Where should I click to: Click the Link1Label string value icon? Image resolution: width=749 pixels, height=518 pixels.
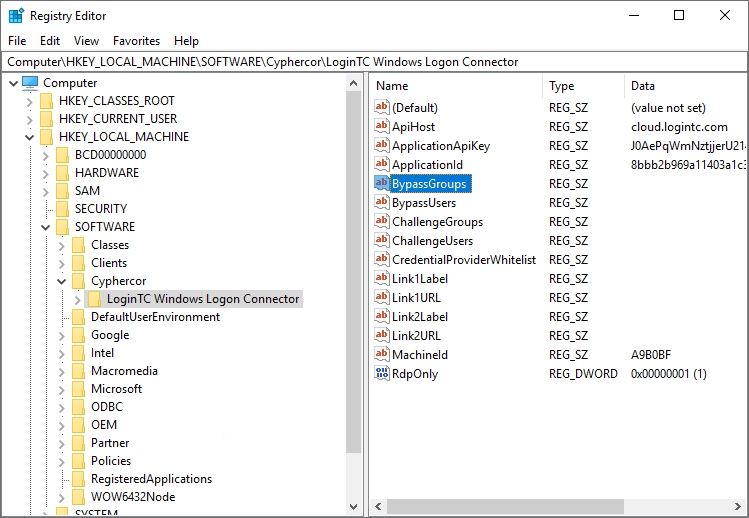[382, 278]
